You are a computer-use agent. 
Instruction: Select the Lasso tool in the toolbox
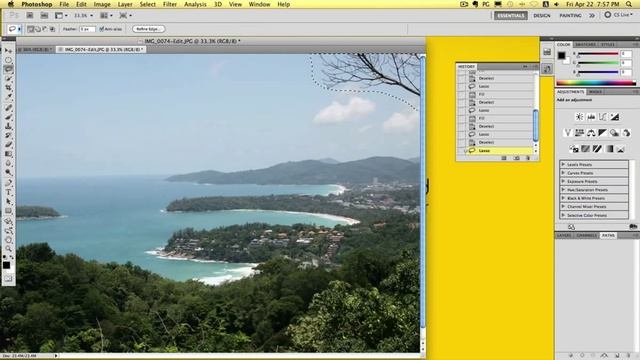click(8, 69)
